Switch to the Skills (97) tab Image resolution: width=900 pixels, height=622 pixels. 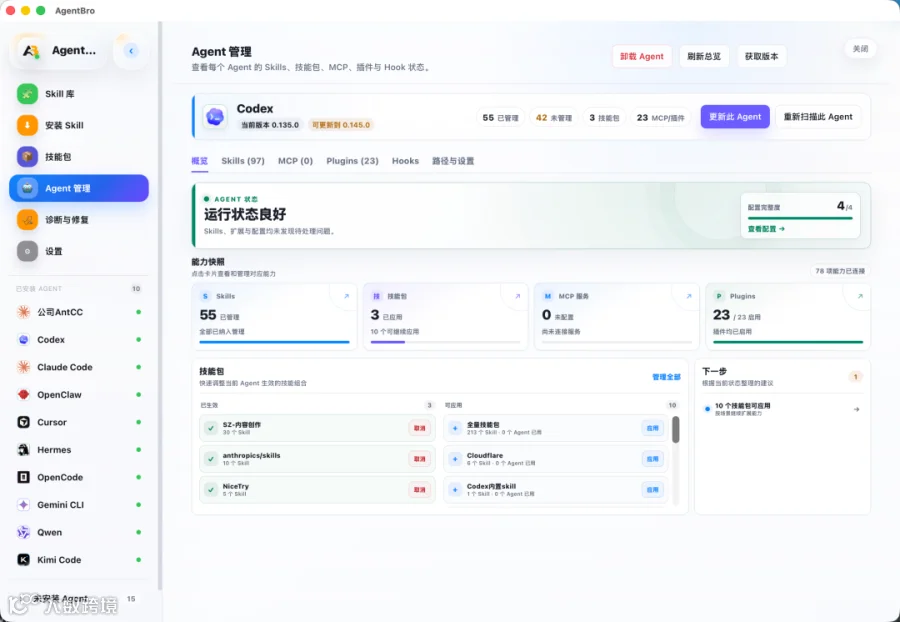(x=243, y=161)
